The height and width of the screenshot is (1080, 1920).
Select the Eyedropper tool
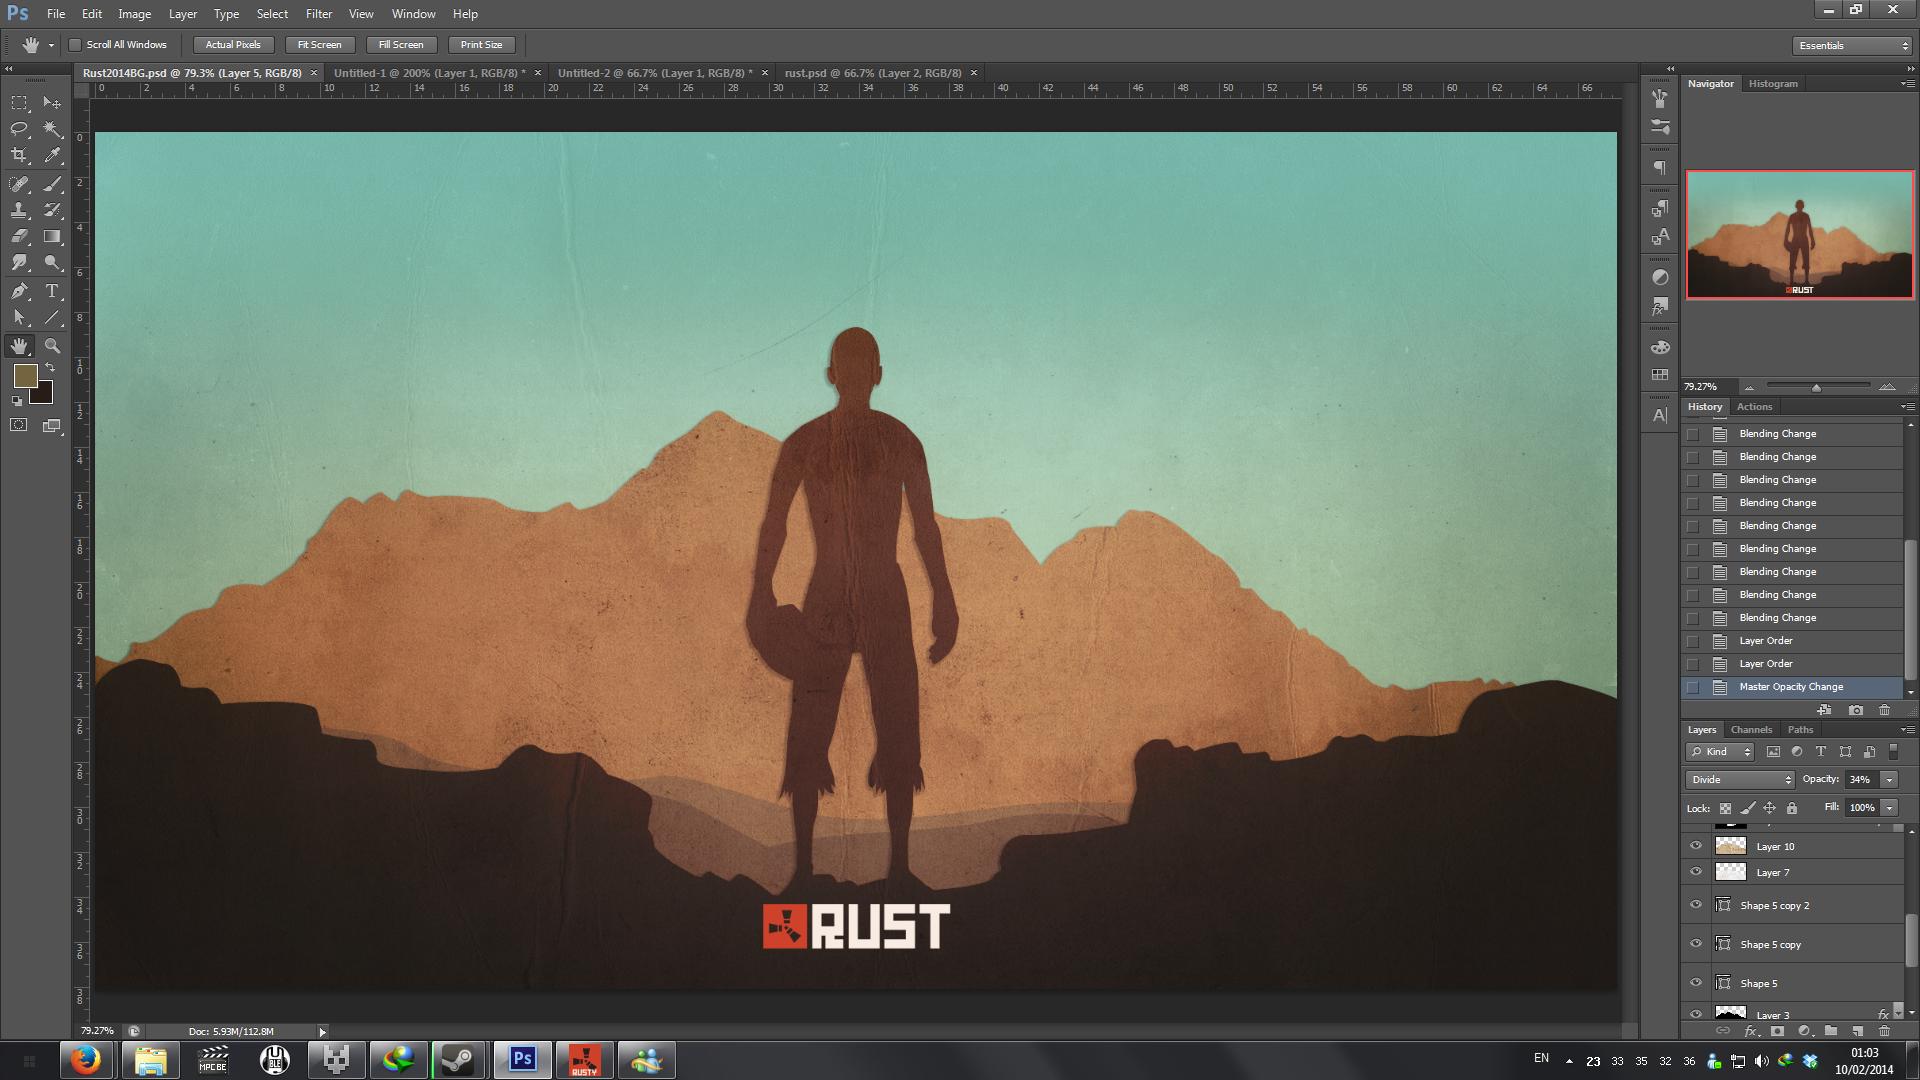coord(52,155)
